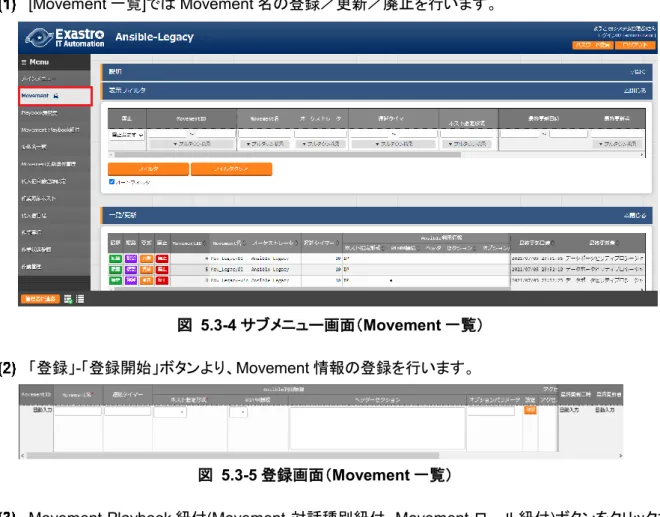Screen dimensions: 660x517
Task: Sort list by orchestrator column arrows
Action: [x=296, y=243]
